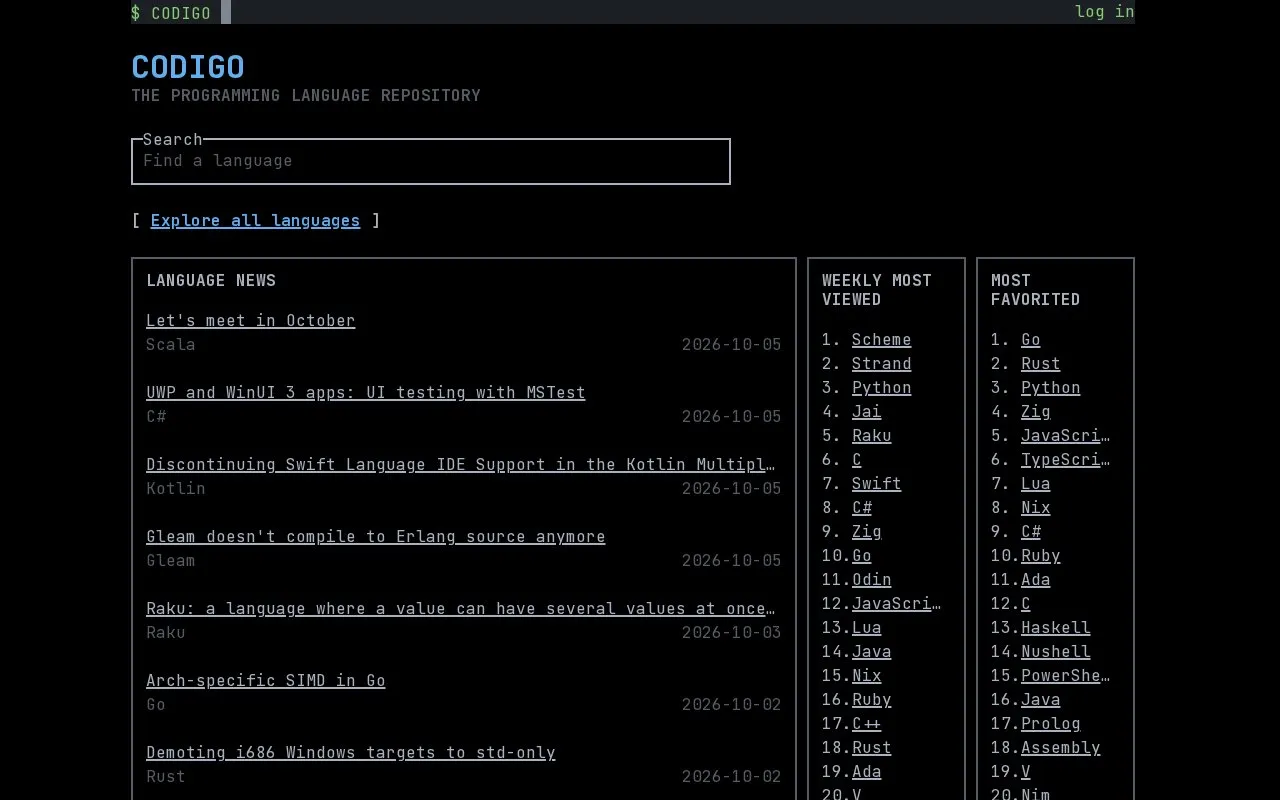Focus the Find a language search field
This screenshot has height=800, width=1280.
431,161
